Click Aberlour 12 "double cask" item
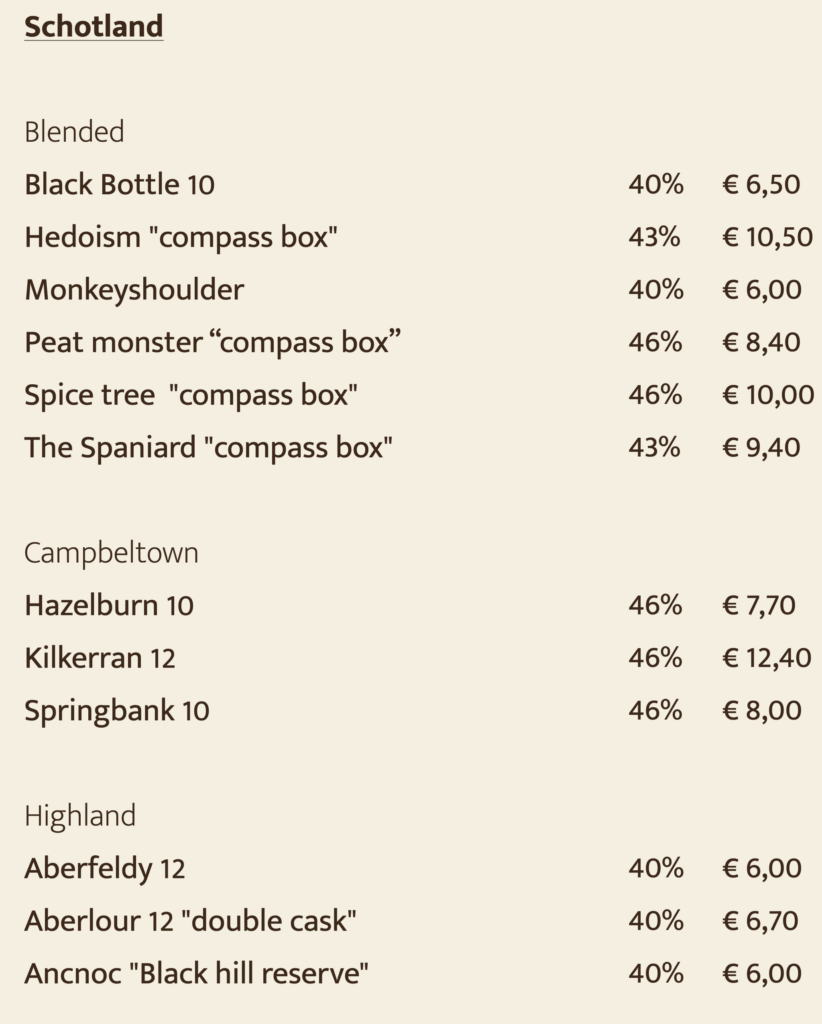 click(190, 921)
